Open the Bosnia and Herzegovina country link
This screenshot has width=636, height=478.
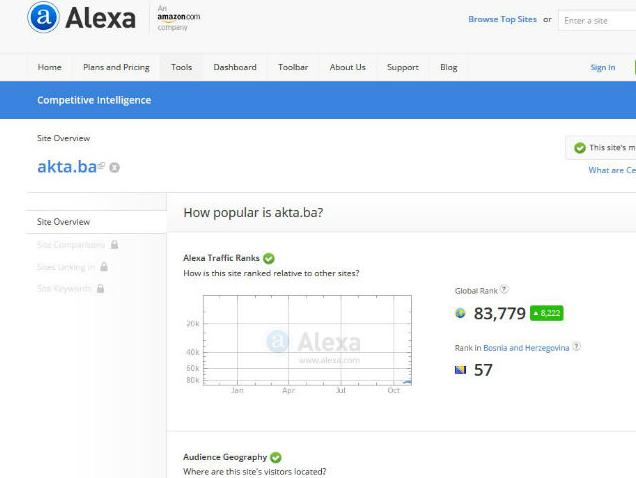526,348
